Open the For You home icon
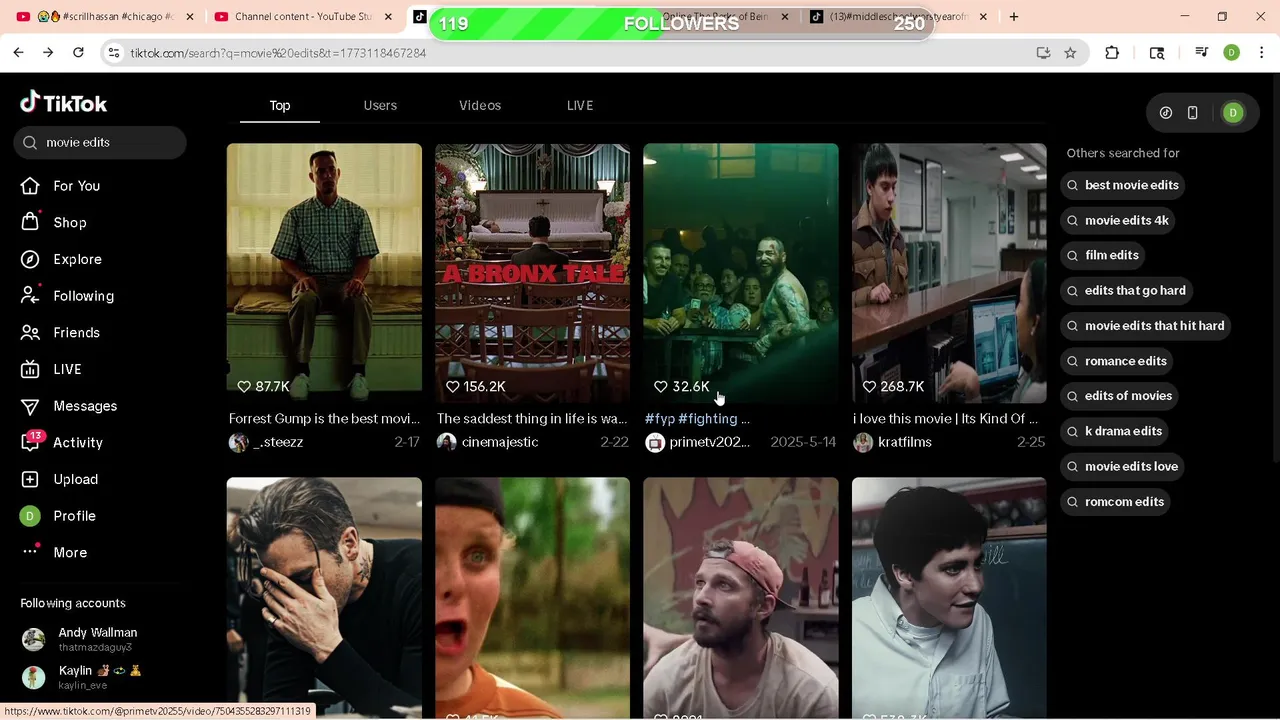Image resolution: width=1280 pixels, height=720 pixels. 31,186
